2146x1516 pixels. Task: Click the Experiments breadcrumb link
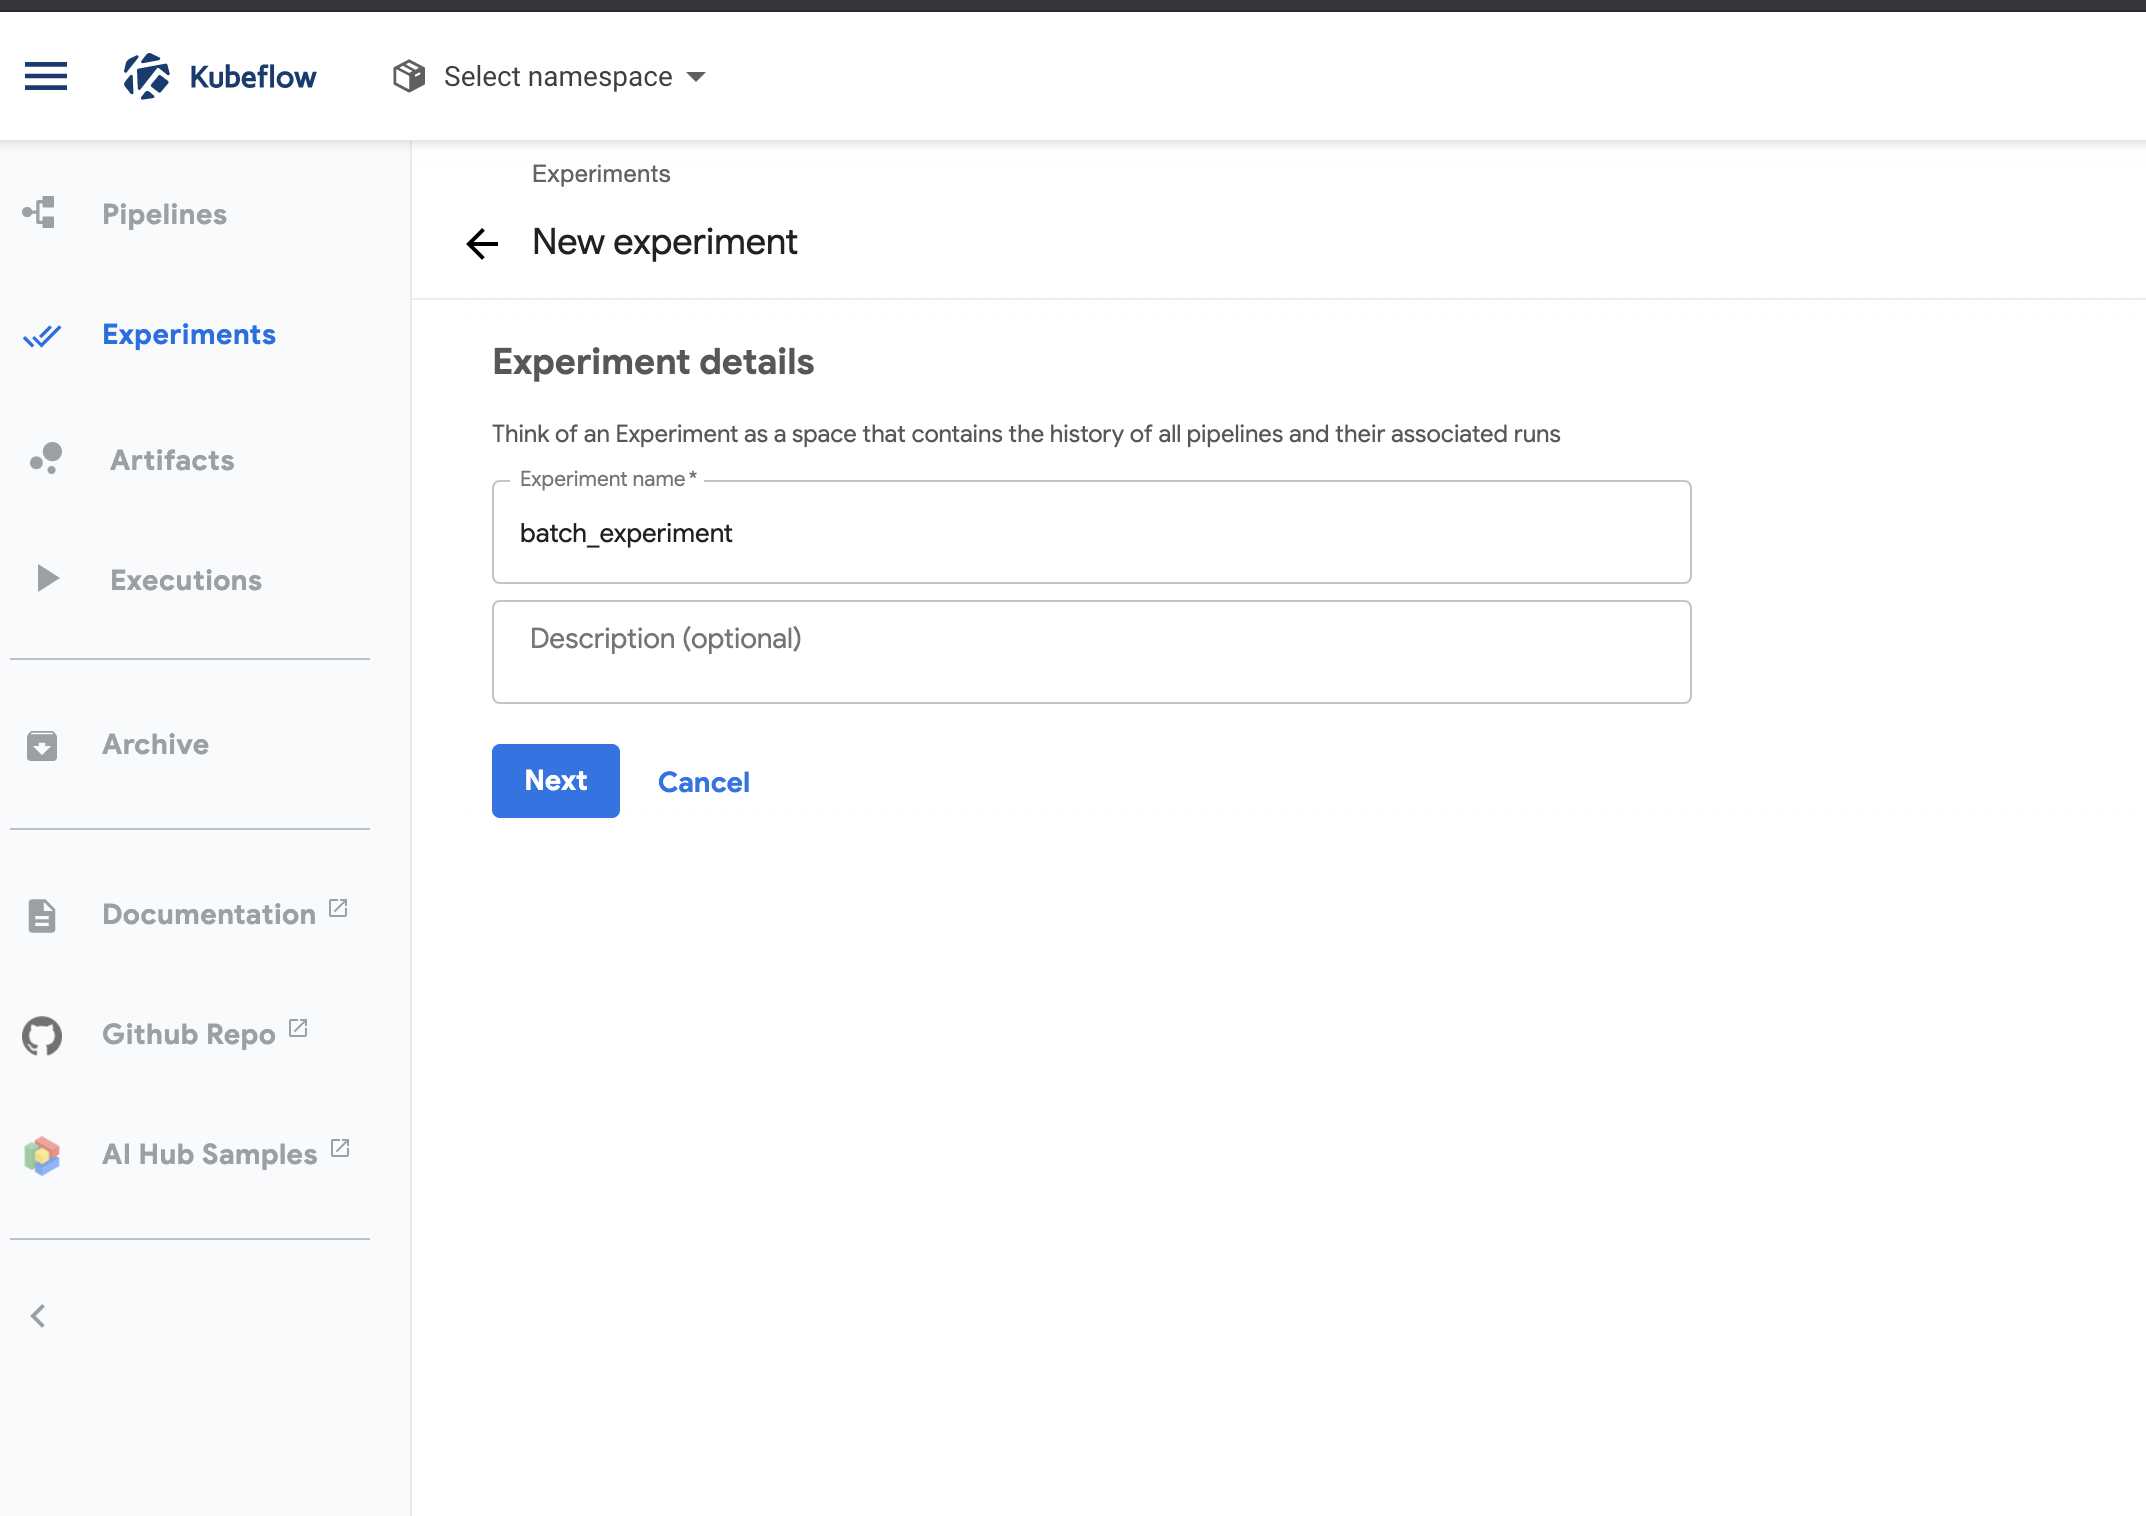tap(600, 174)
